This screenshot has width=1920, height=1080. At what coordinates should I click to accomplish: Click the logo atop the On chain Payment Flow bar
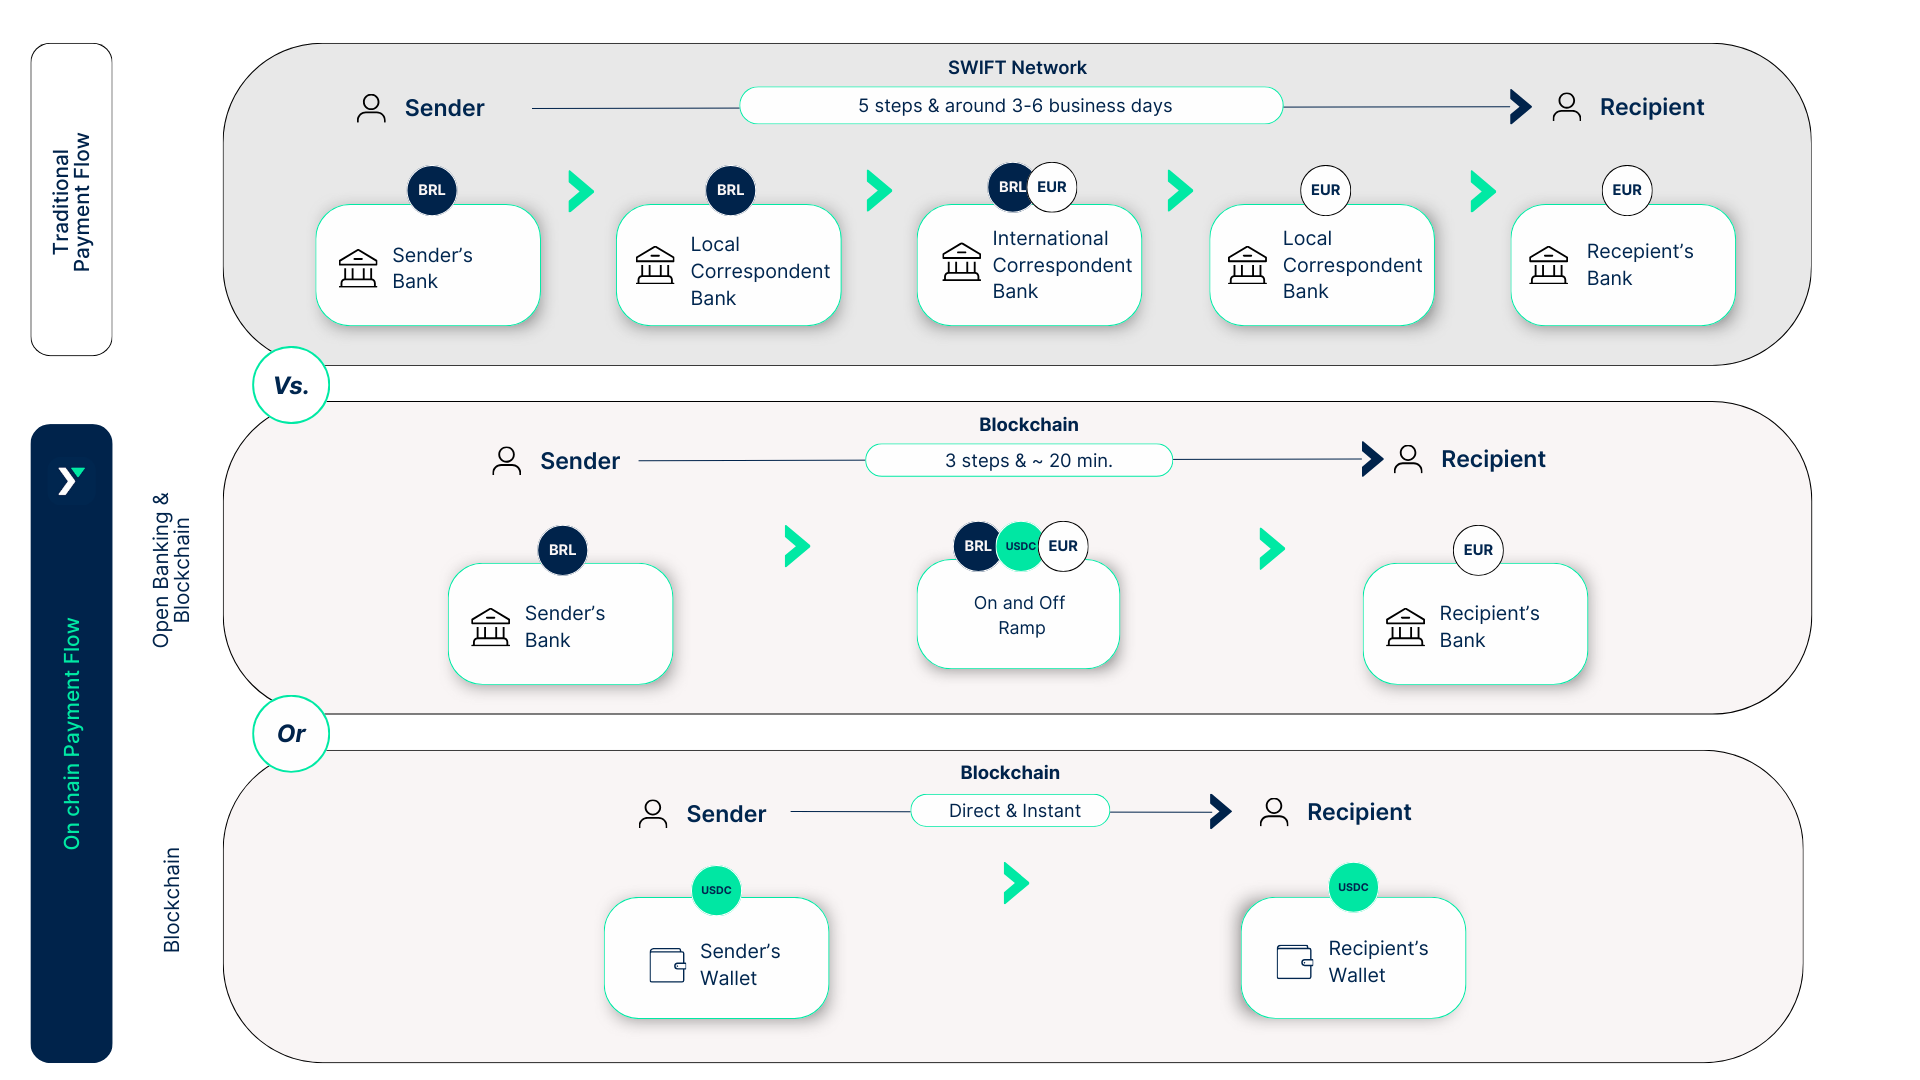71,481
